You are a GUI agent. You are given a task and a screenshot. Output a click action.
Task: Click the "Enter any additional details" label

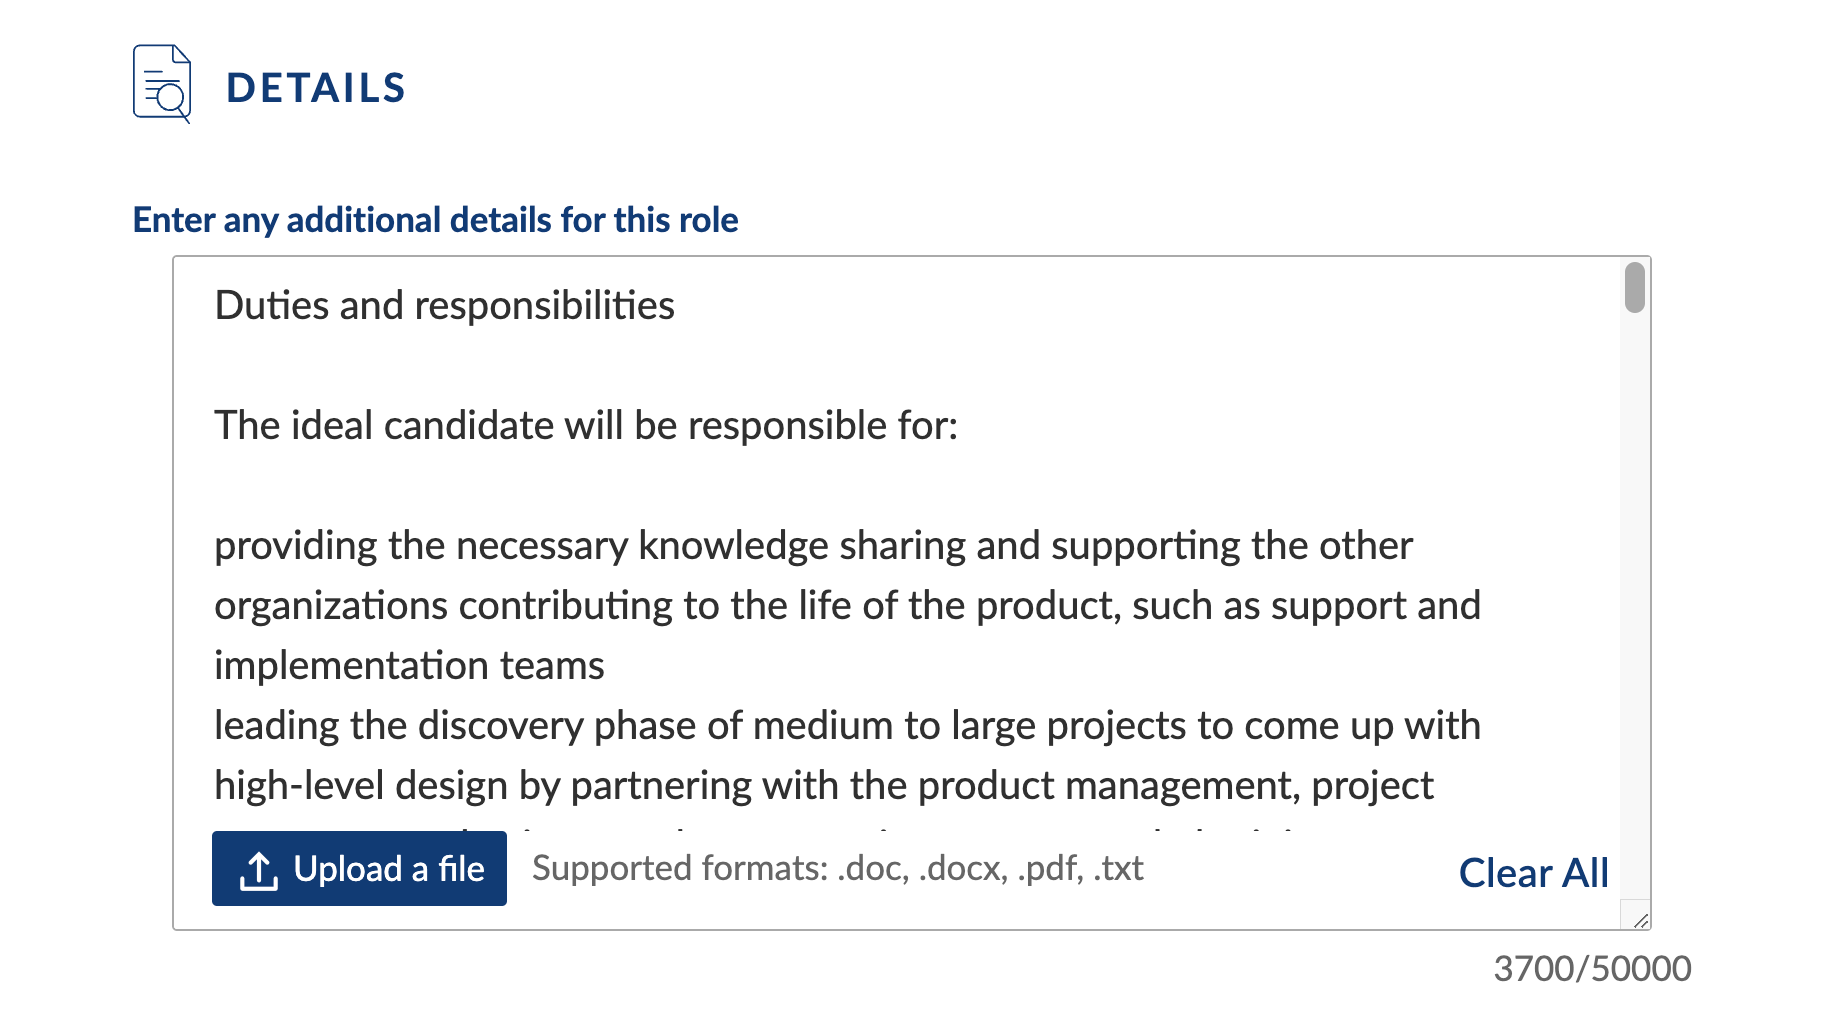[435, 220]
